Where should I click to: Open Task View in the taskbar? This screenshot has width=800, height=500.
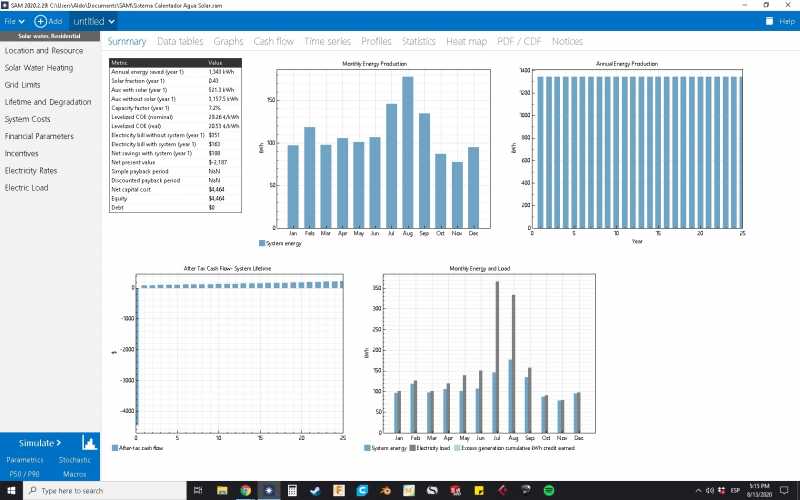click(198, 491)
